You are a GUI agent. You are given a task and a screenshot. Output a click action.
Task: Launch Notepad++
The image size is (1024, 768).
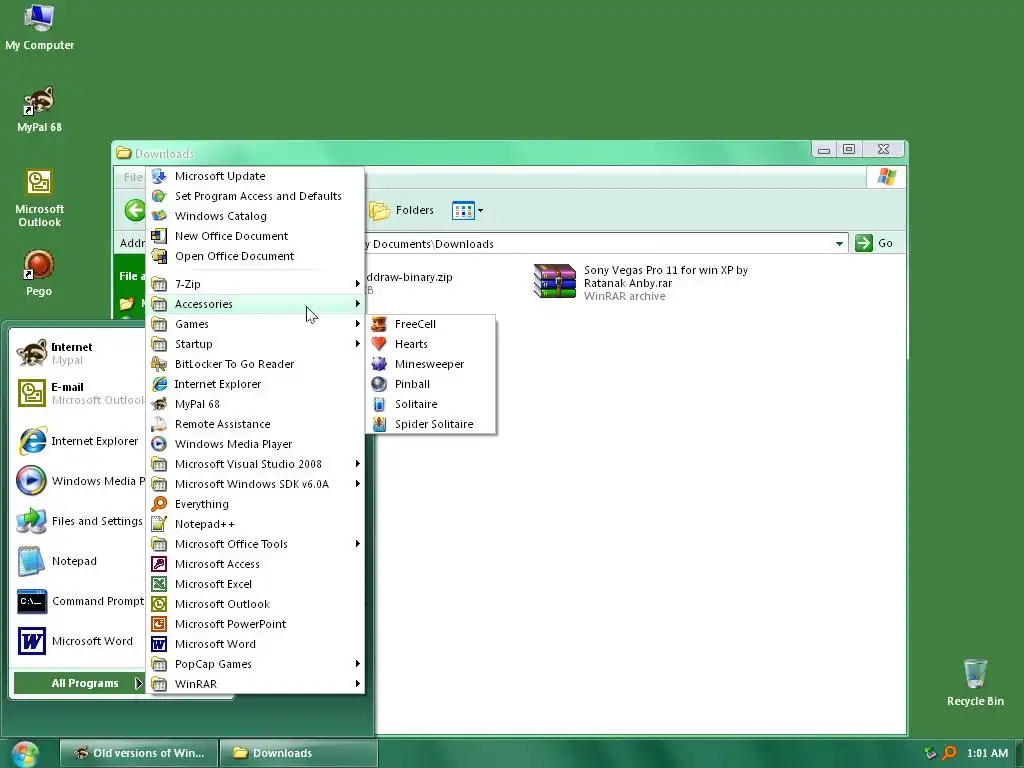[255, 524]
